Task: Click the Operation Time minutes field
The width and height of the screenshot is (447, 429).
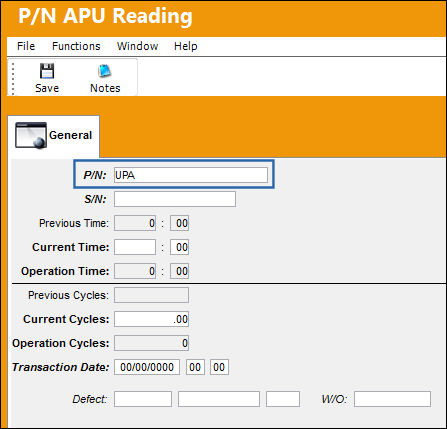Action: point(179,271)
